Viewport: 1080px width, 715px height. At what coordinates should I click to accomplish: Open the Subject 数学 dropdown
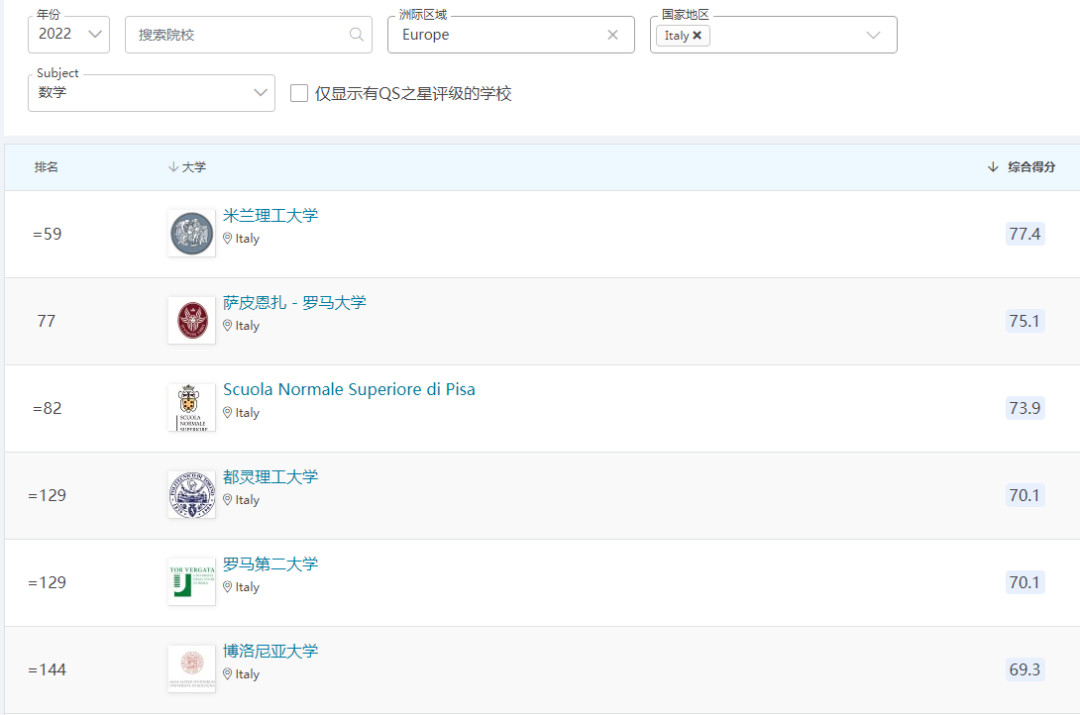152,93
